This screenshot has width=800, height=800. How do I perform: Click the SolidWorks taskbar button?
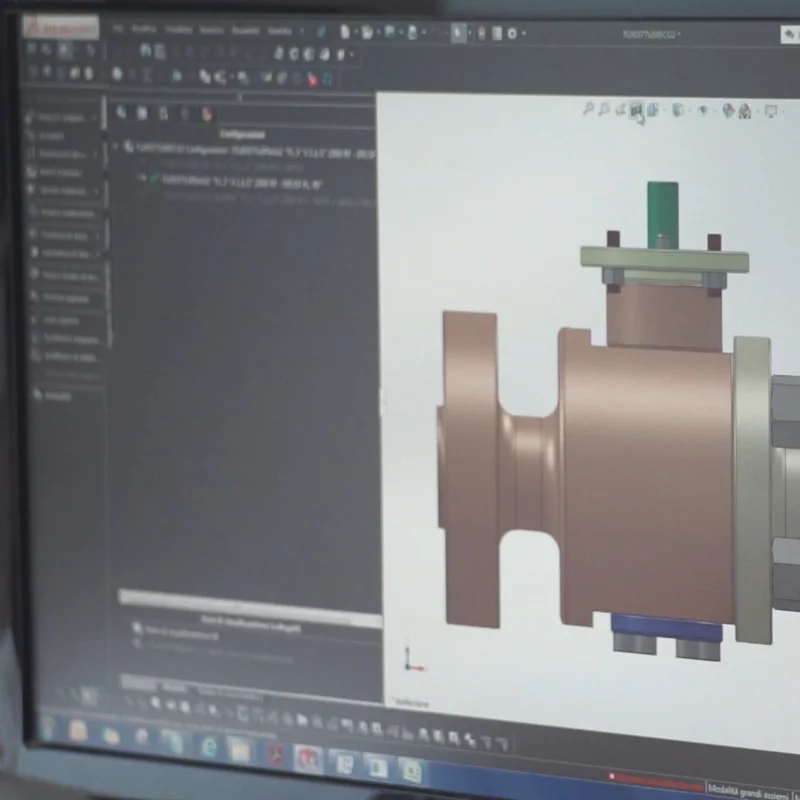click(308, 760)
